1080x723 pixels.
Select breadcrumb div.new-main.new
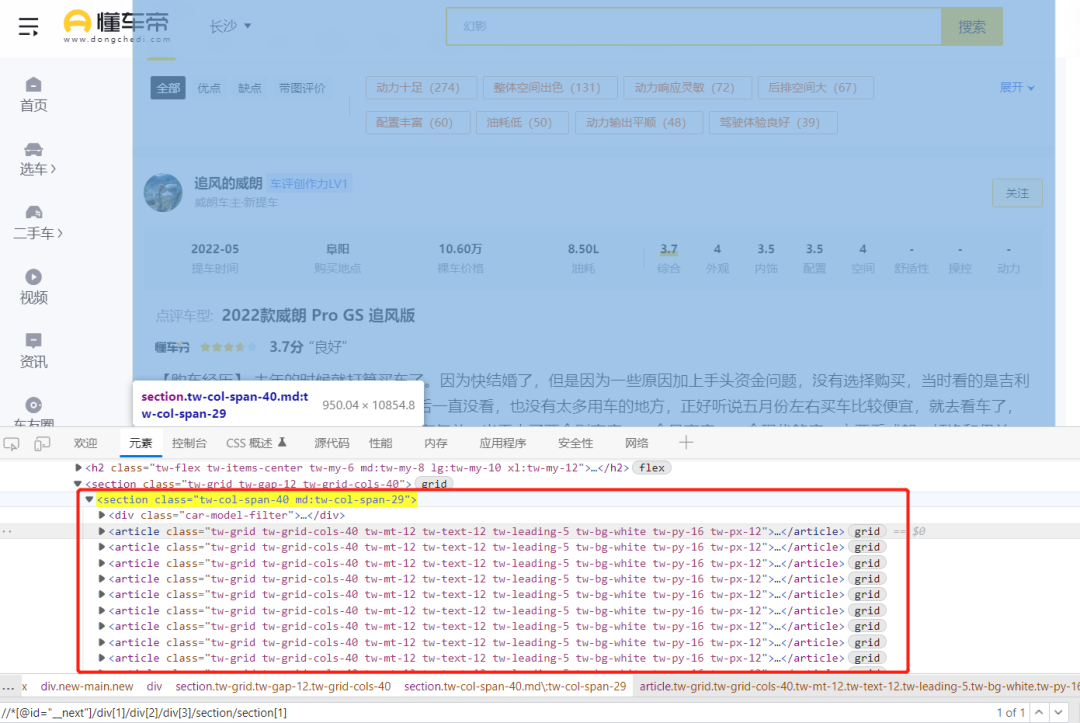point(87,687)
